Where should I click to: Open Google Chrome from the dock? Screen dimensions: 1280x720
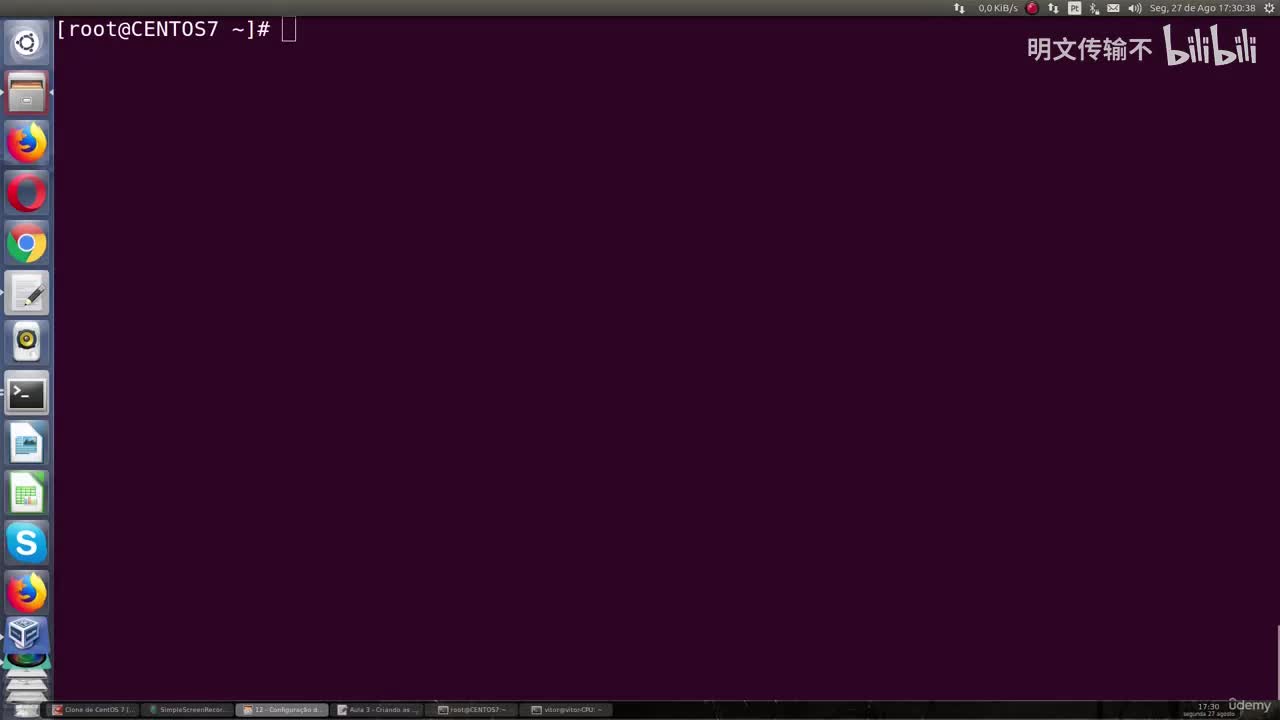pyautogui.click(x=26, y=243)
